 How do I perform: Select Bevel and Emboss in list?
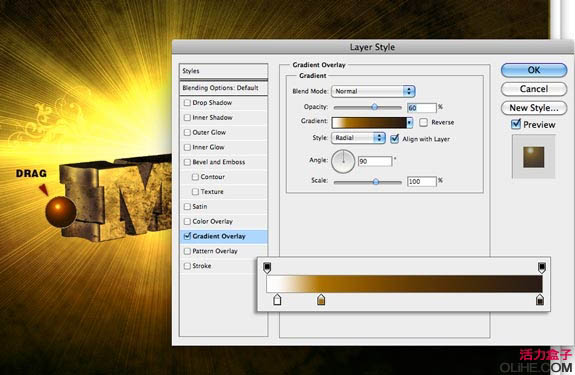219,162
